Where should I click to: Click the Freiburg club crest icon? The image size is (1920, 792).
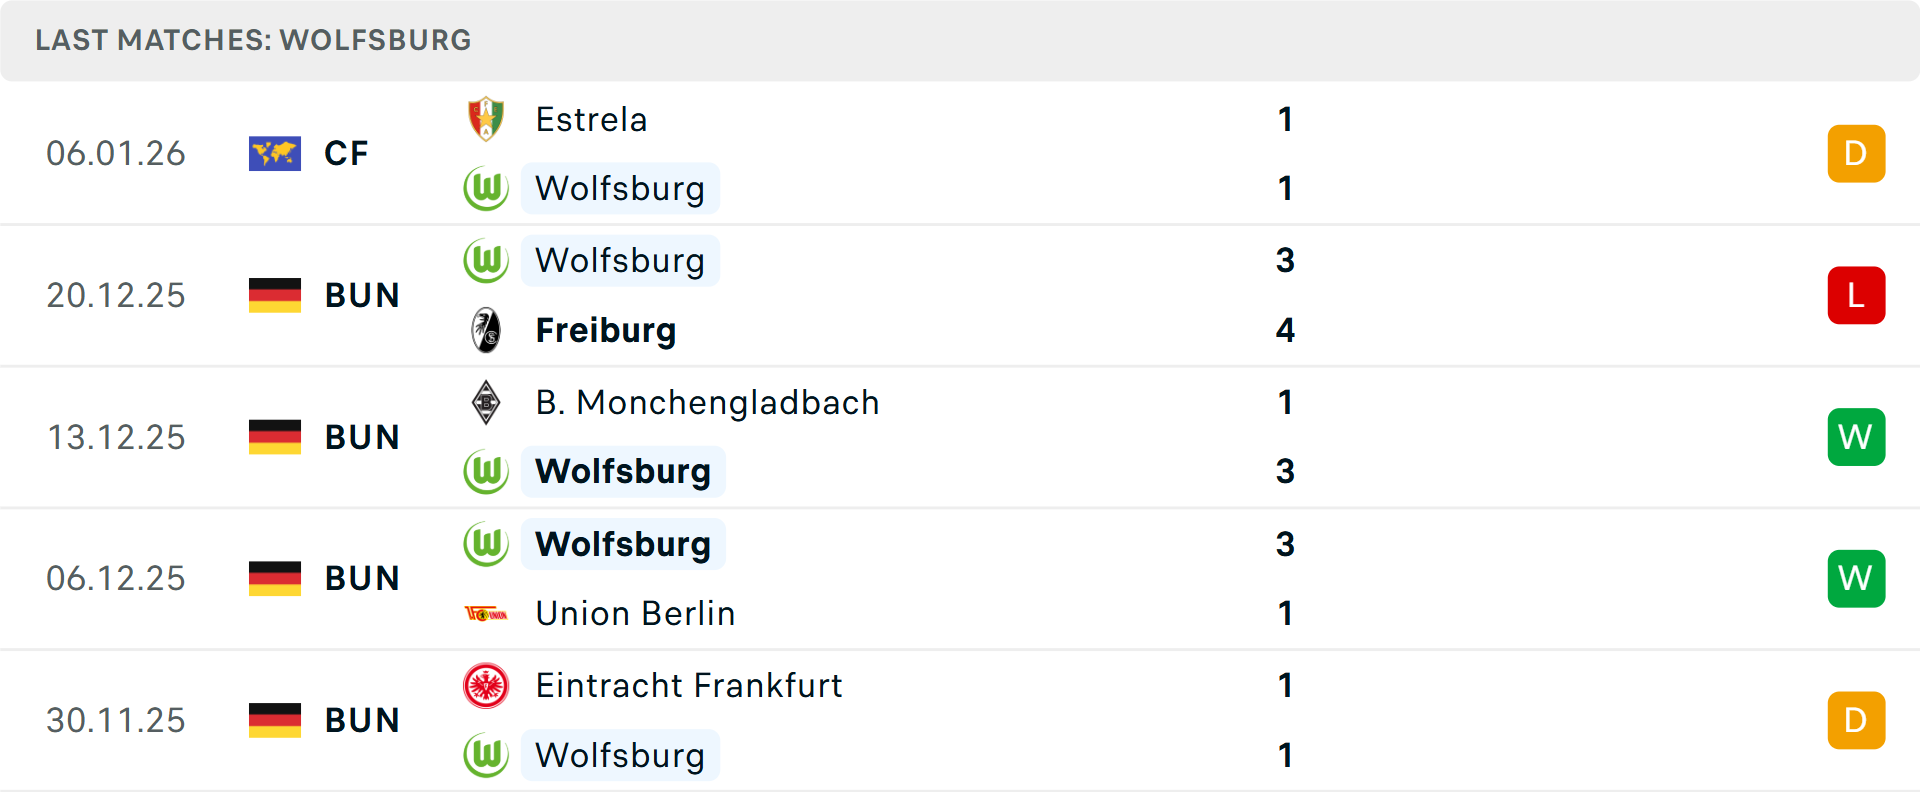coord(486,330)
